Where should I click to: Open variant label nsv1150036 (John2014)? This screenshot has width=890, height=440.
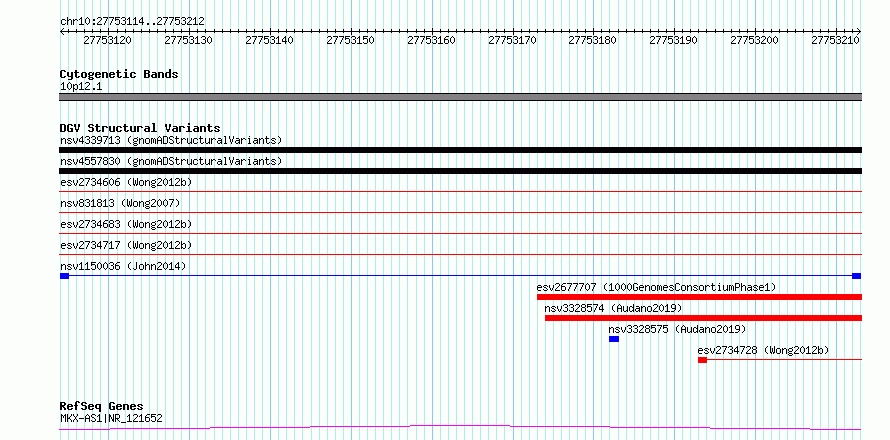(123, 266)
